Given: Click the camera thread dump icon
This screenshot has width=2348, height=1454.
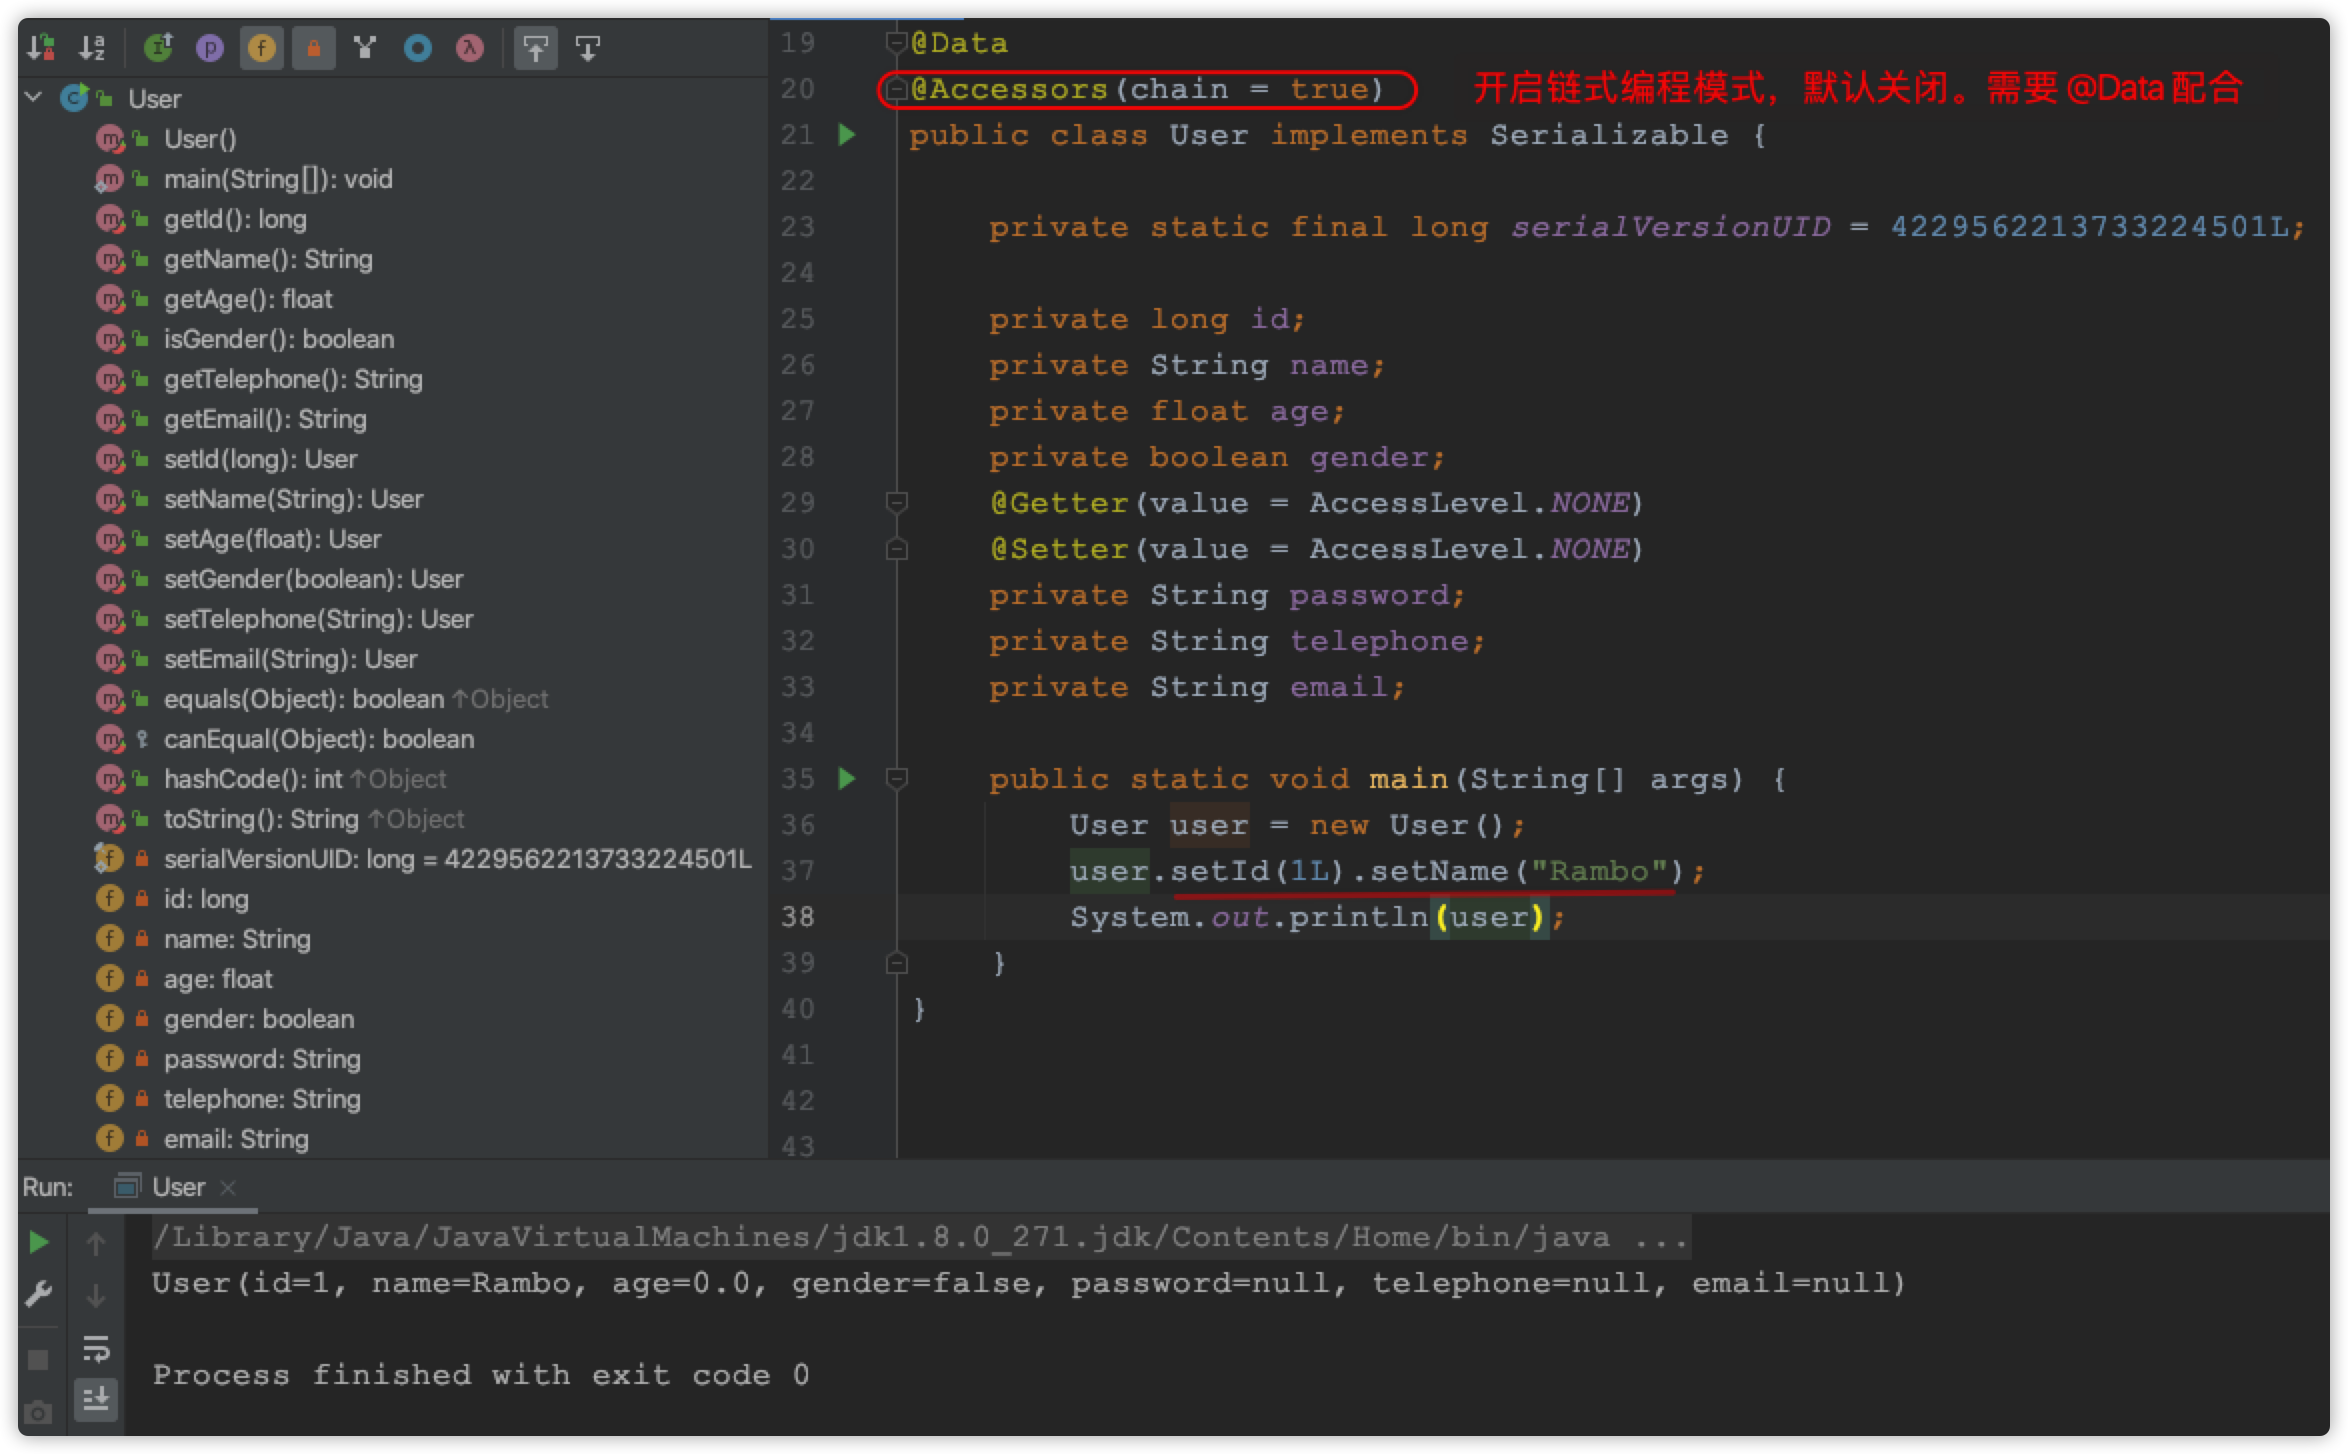Looking at the screenshot, I should pyautogui.click(x=39, y=1412).
